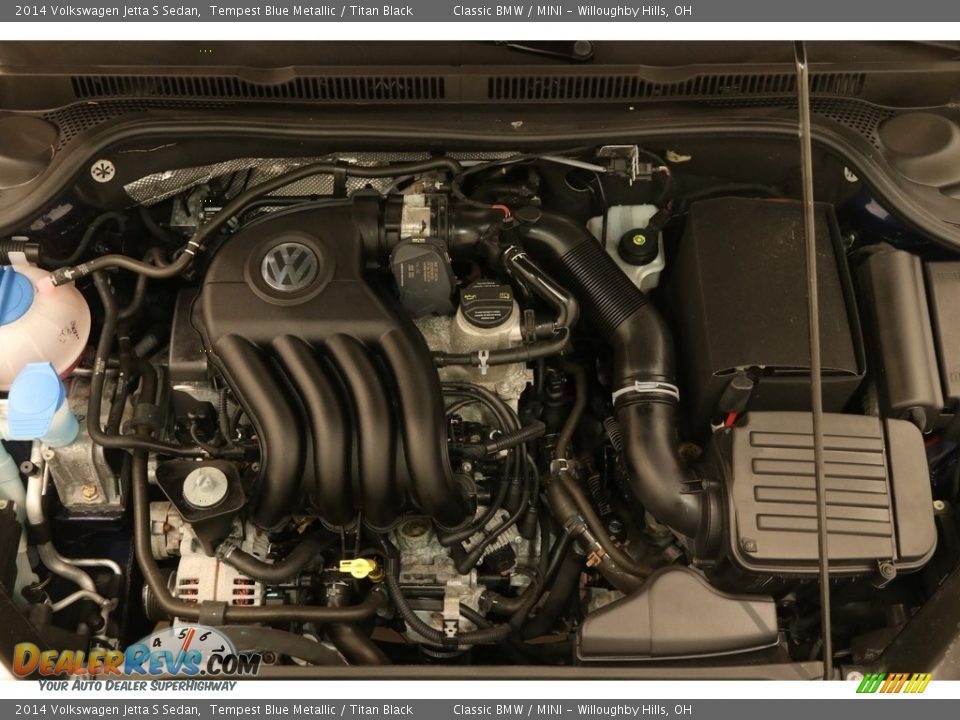Click 'Your Auto Dealer SuperHighway' tagline
Image resolution: width=960 pixels, height=720 pixels.
pyautogui.click(x=137, y=686)
